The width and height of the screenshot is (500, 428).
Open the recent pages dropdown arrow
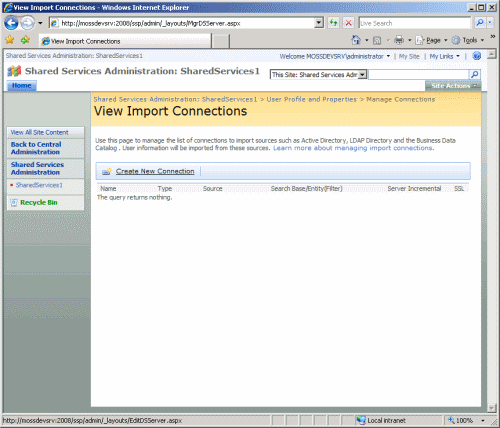[x=40, y=23]
